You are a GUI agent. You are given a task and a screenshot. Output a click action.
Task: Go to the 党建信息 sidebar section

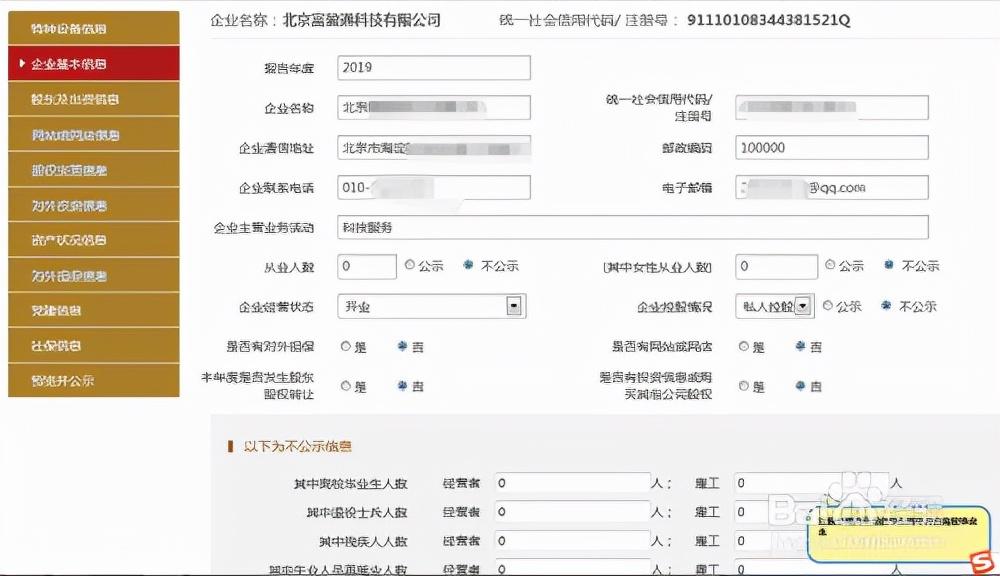(94, 311)
